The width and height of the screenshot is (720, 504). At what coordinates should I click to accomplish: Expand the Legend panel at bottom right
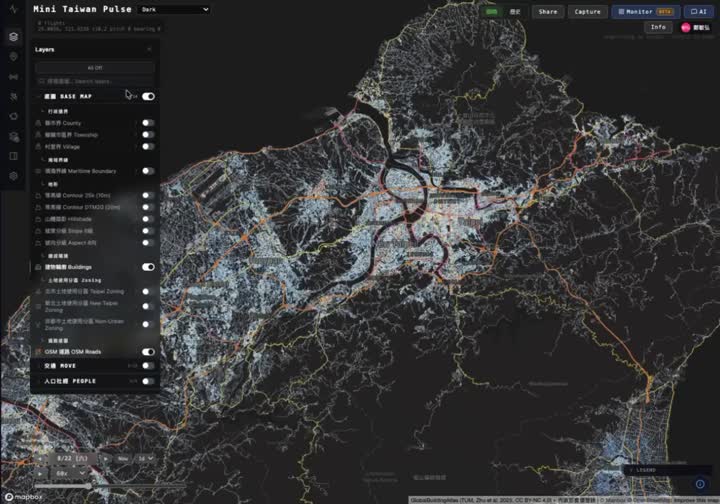[x=667, y=470]
